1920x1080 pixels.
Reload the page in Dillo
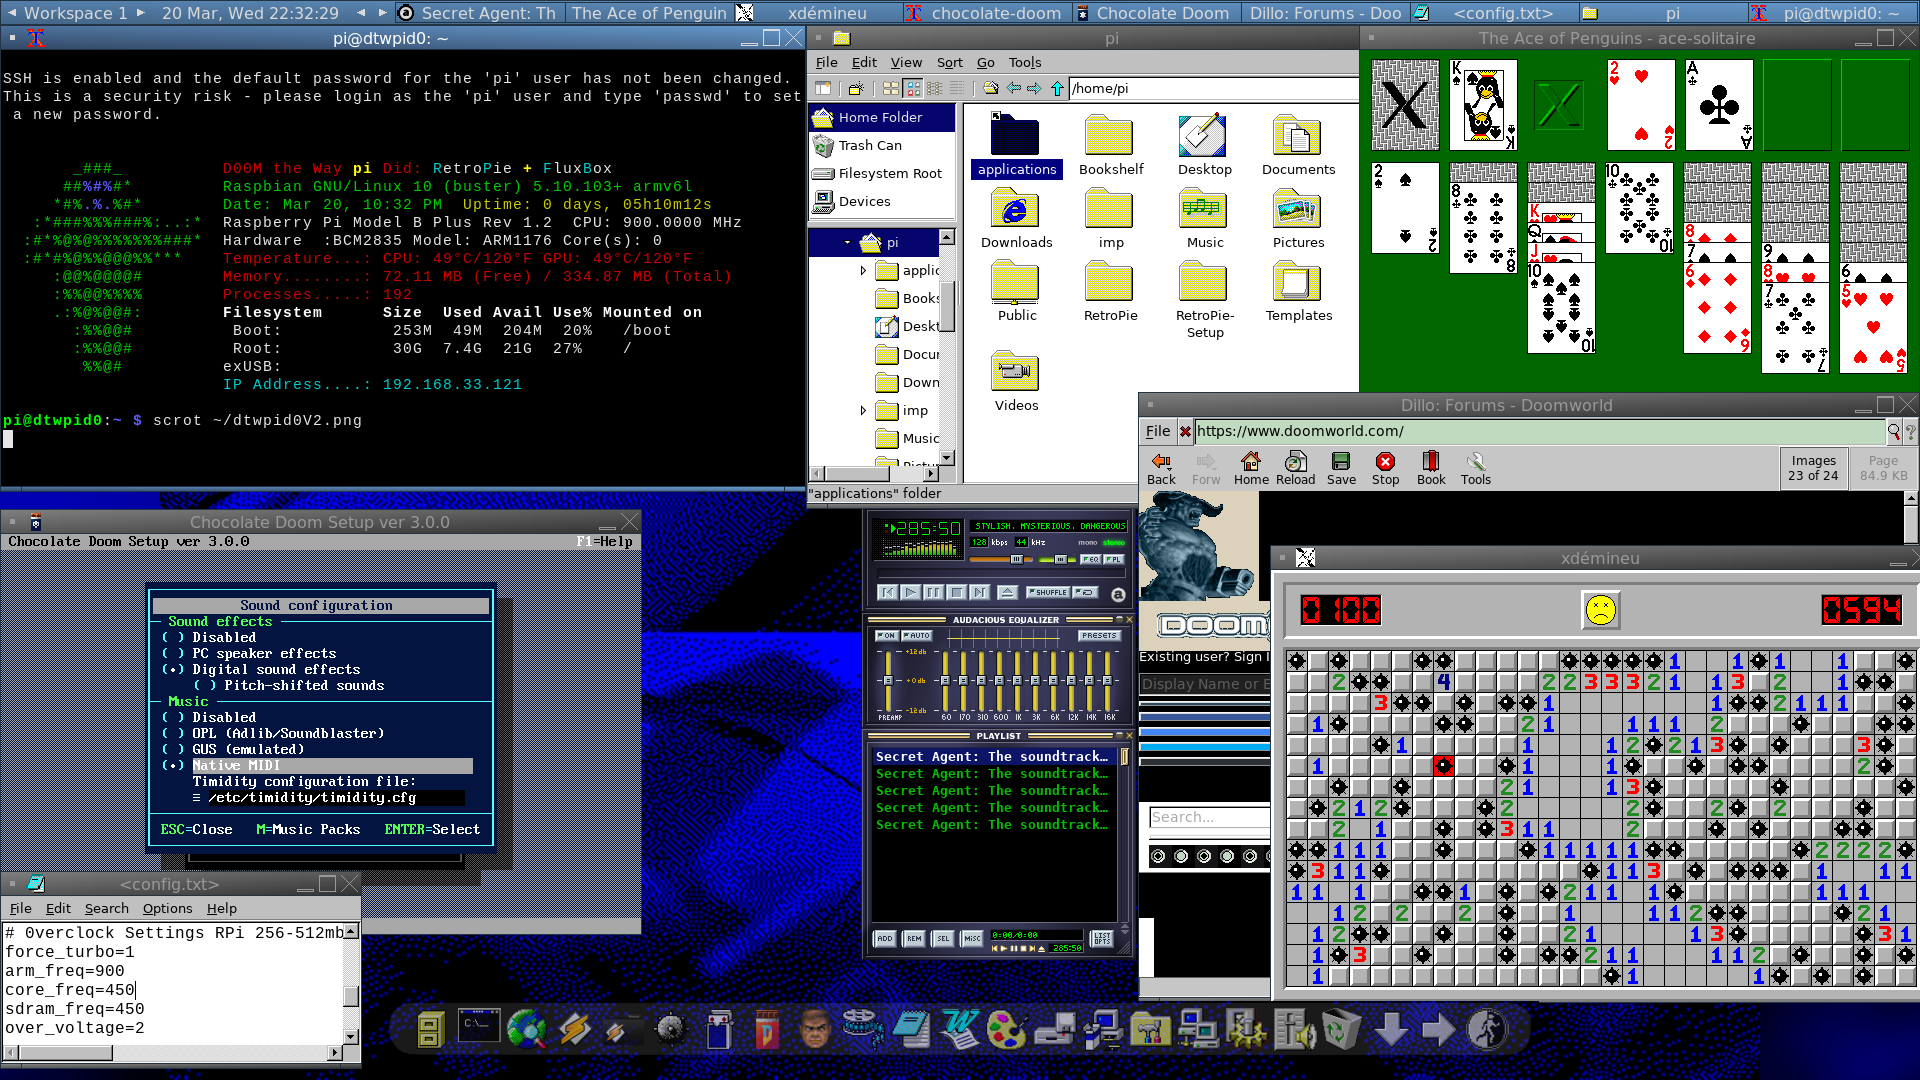1296,468
